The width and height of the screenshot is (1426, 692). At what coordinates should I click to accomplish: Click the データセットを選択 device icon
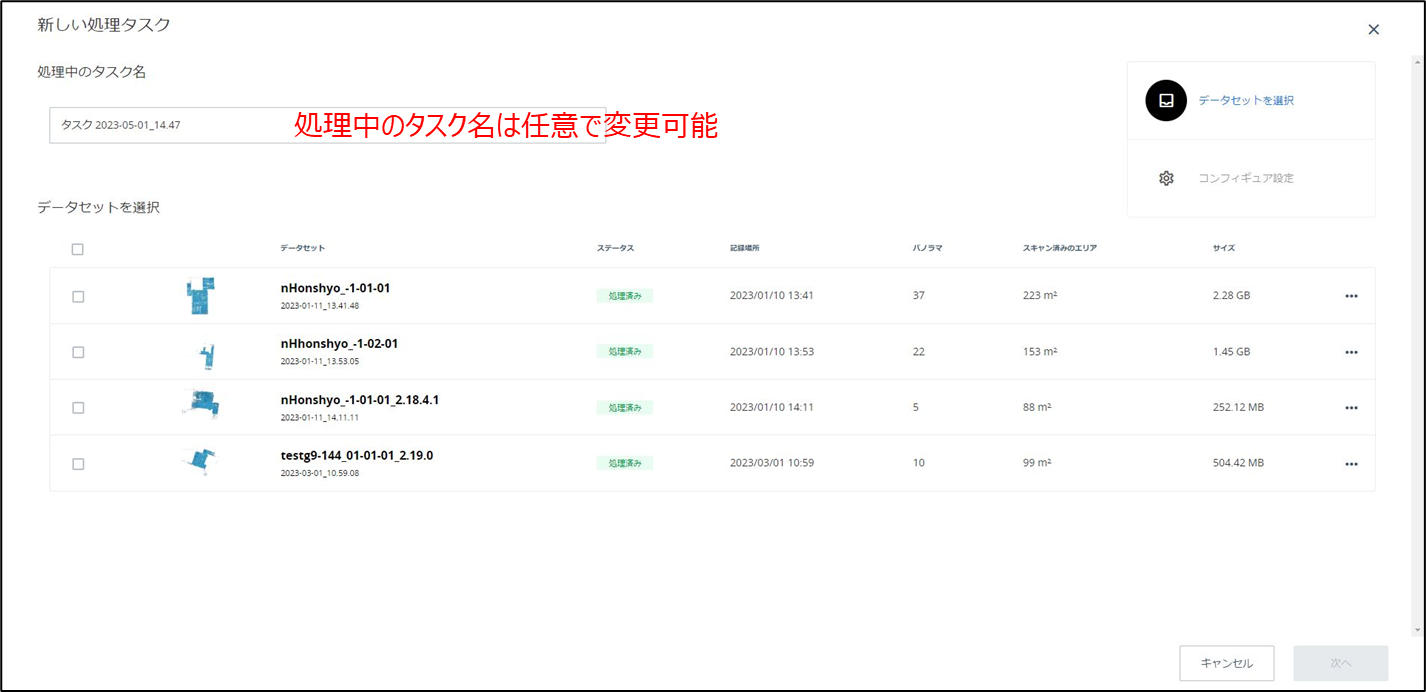click(1164, 100)
